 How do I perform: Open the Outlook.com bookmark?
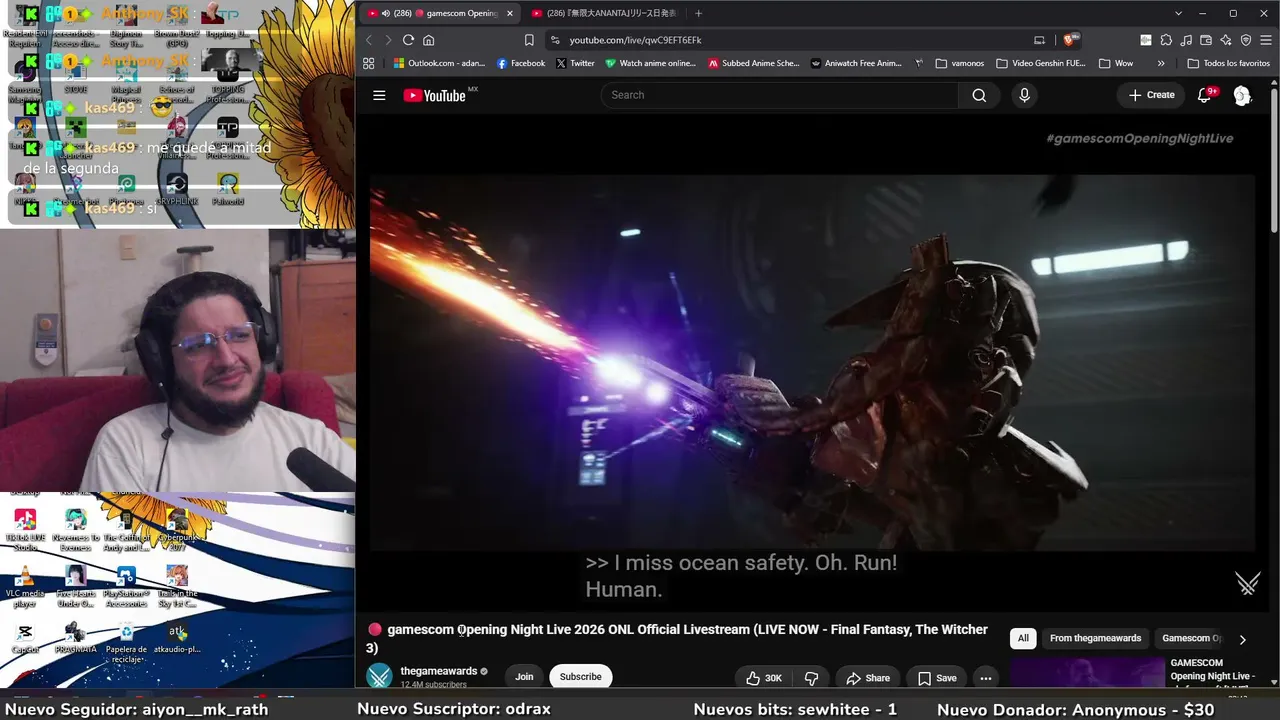pos(439,63)
